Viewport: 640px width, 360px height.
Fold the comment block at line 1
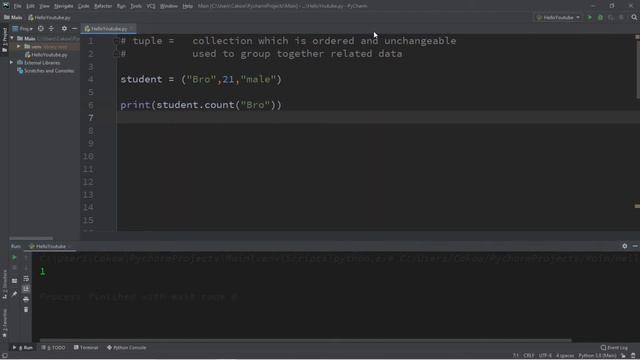pos(116,41)
